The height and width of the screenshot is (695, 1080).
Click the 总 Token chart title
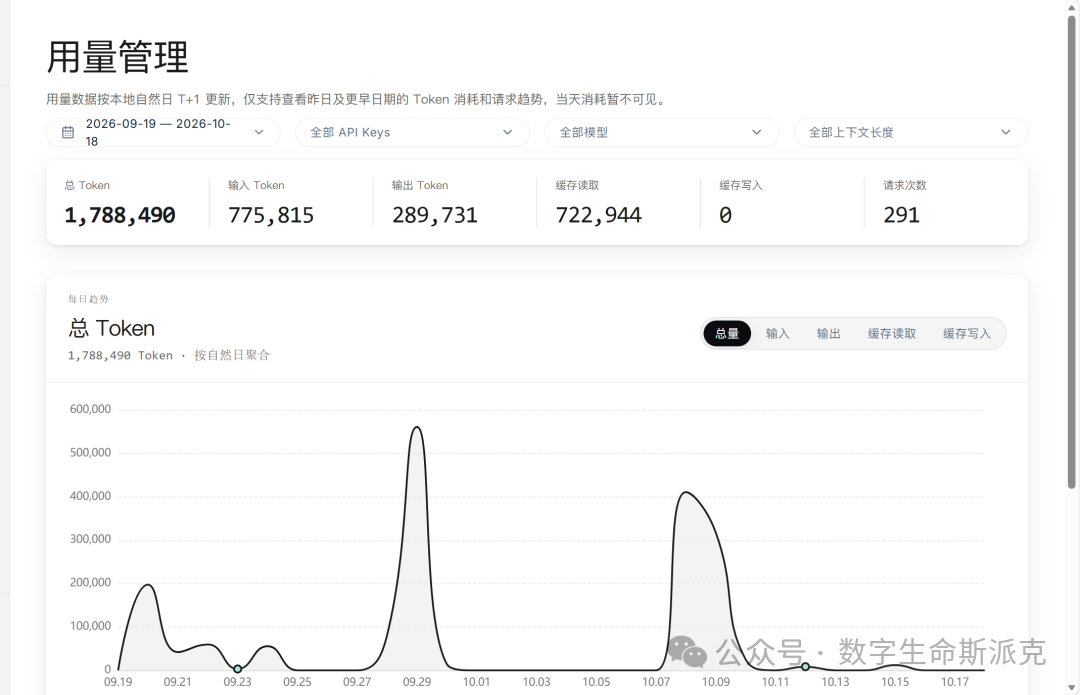[112, 329]
